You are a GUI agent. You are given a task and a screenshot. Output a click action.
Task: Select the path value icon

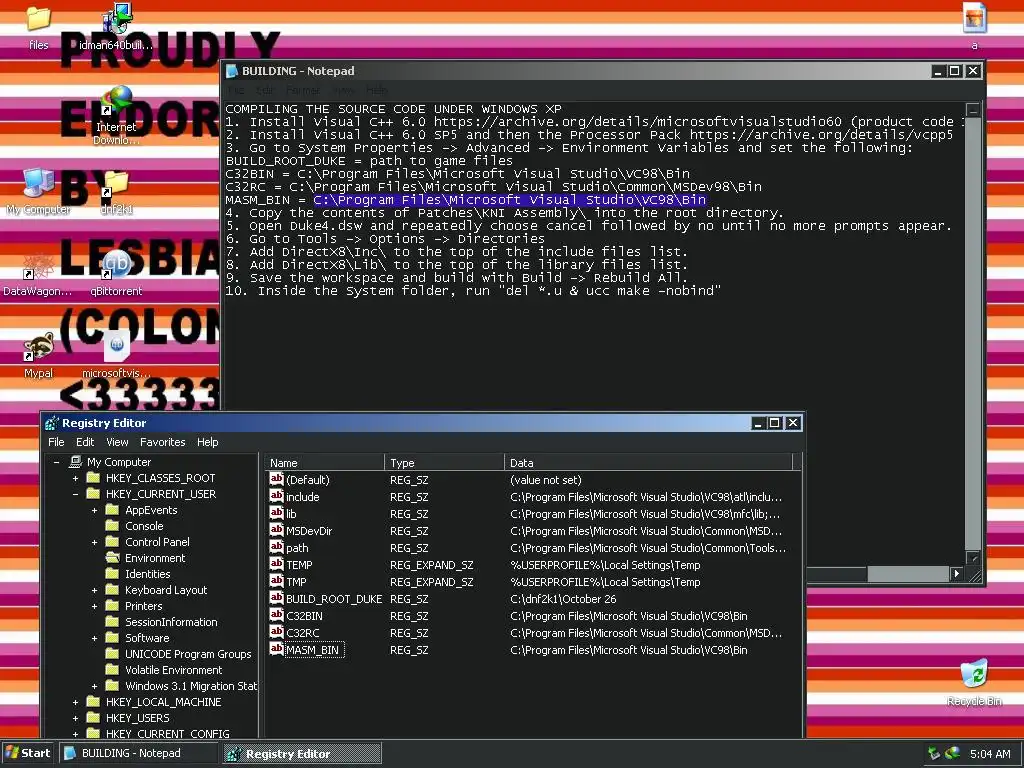(x=276, y=547)
